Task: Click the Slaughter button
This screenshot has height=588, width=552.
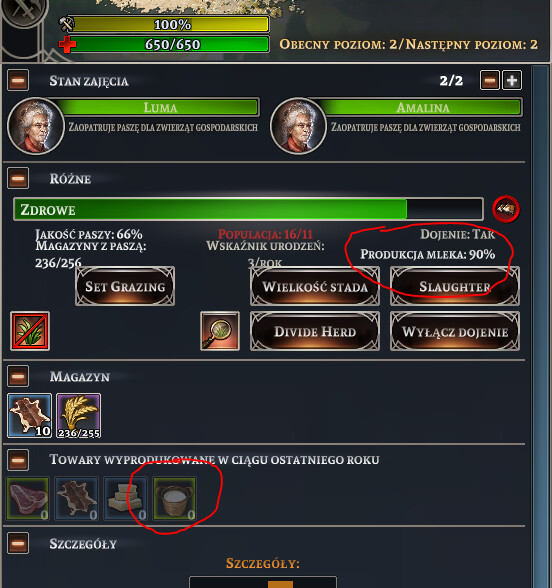Action: point(455,286)
